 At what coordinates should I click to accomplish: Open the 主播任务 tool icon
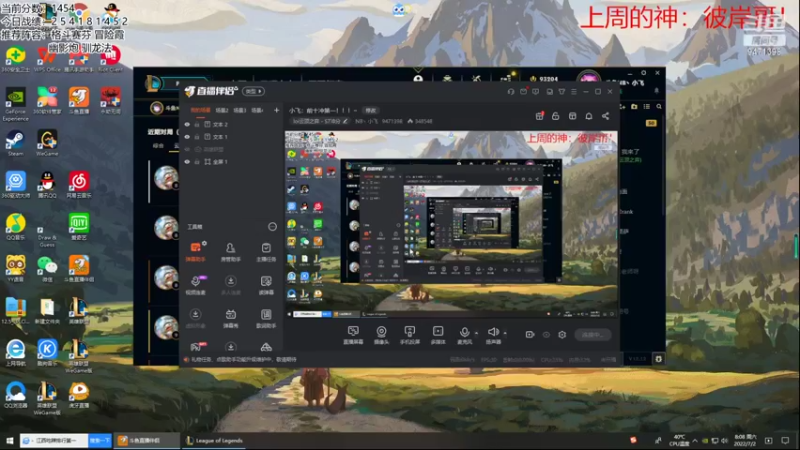click(266, 251)
